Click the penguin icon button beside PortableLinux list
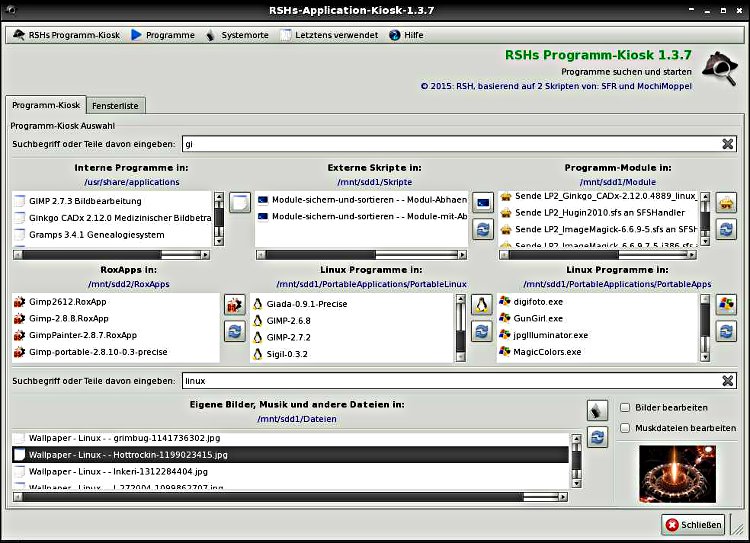750x543 pixels. coord(482,305)
